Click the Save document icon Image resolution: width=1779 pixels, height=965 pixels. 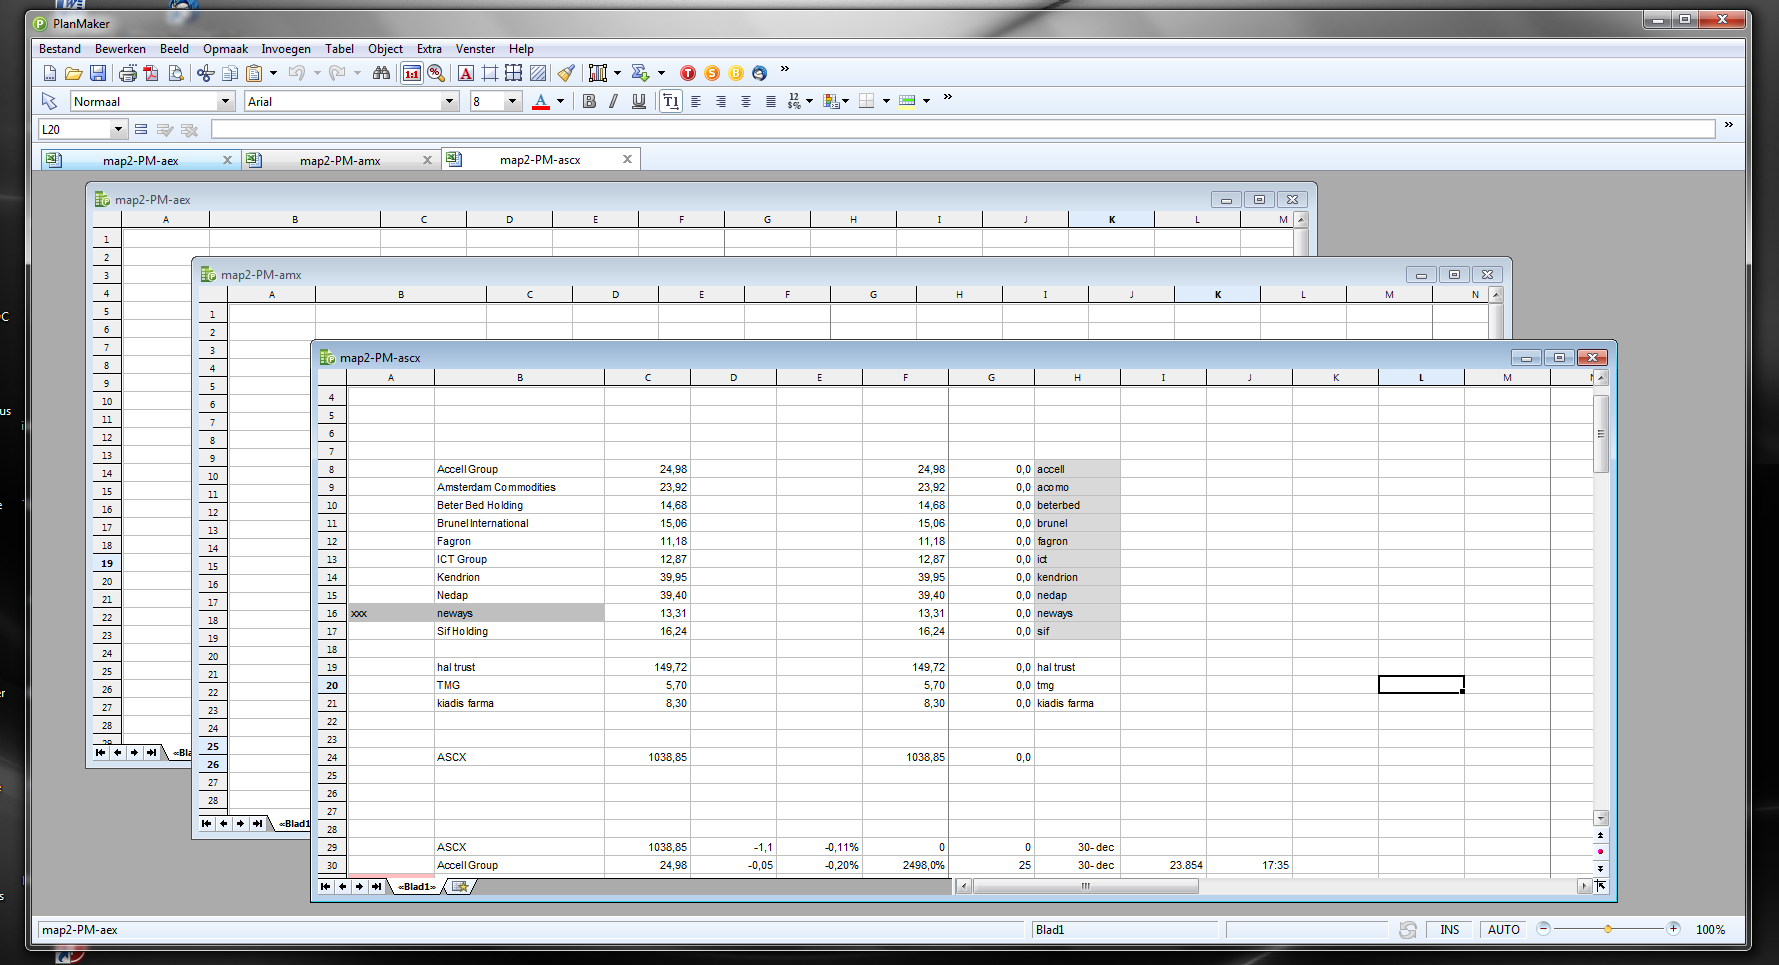[98, 73]
